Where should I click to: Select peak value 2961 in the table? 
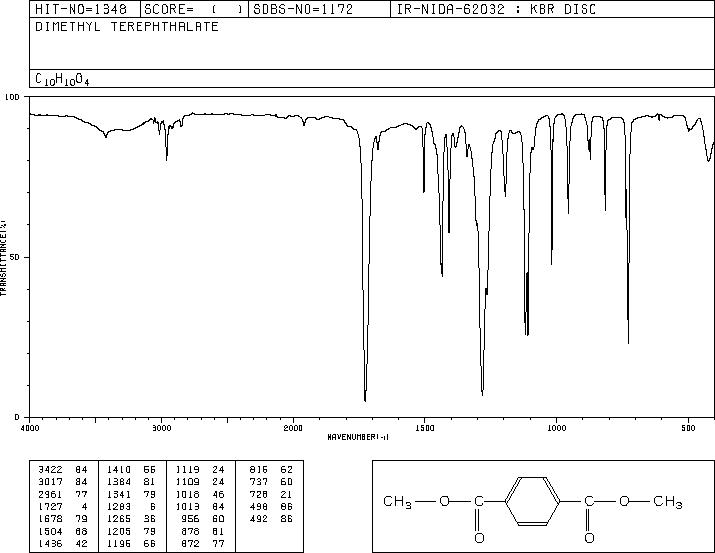[x=50, y=494]
